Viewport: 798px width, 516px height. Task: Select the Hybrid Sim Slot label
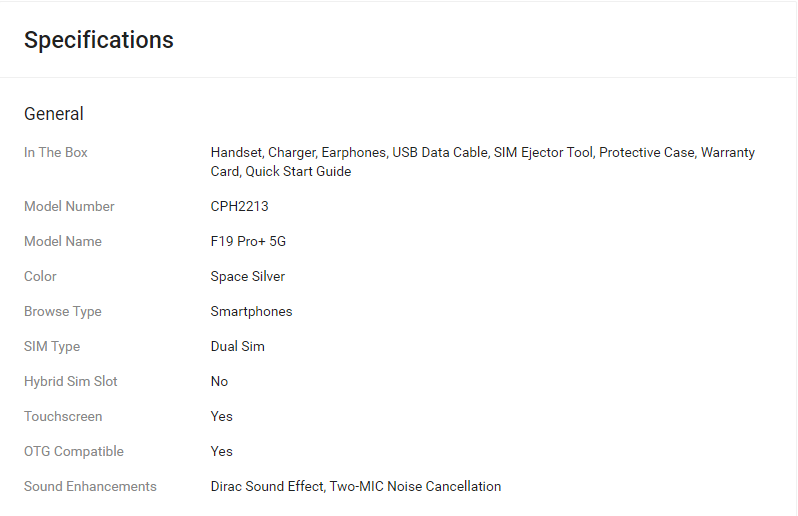71,382
